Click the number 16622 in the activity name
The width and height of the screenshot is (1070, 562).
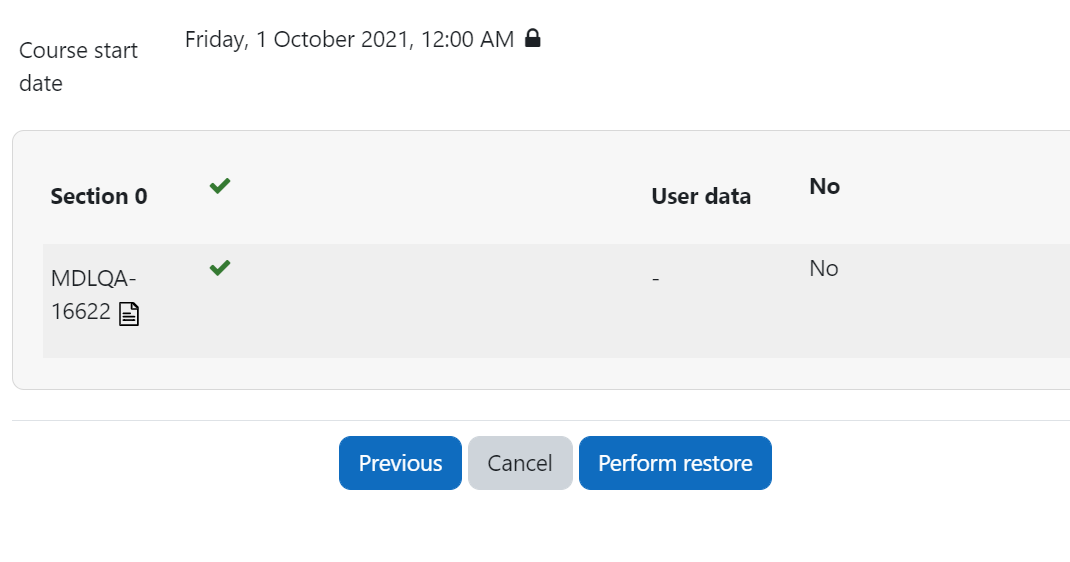[81, 312]
